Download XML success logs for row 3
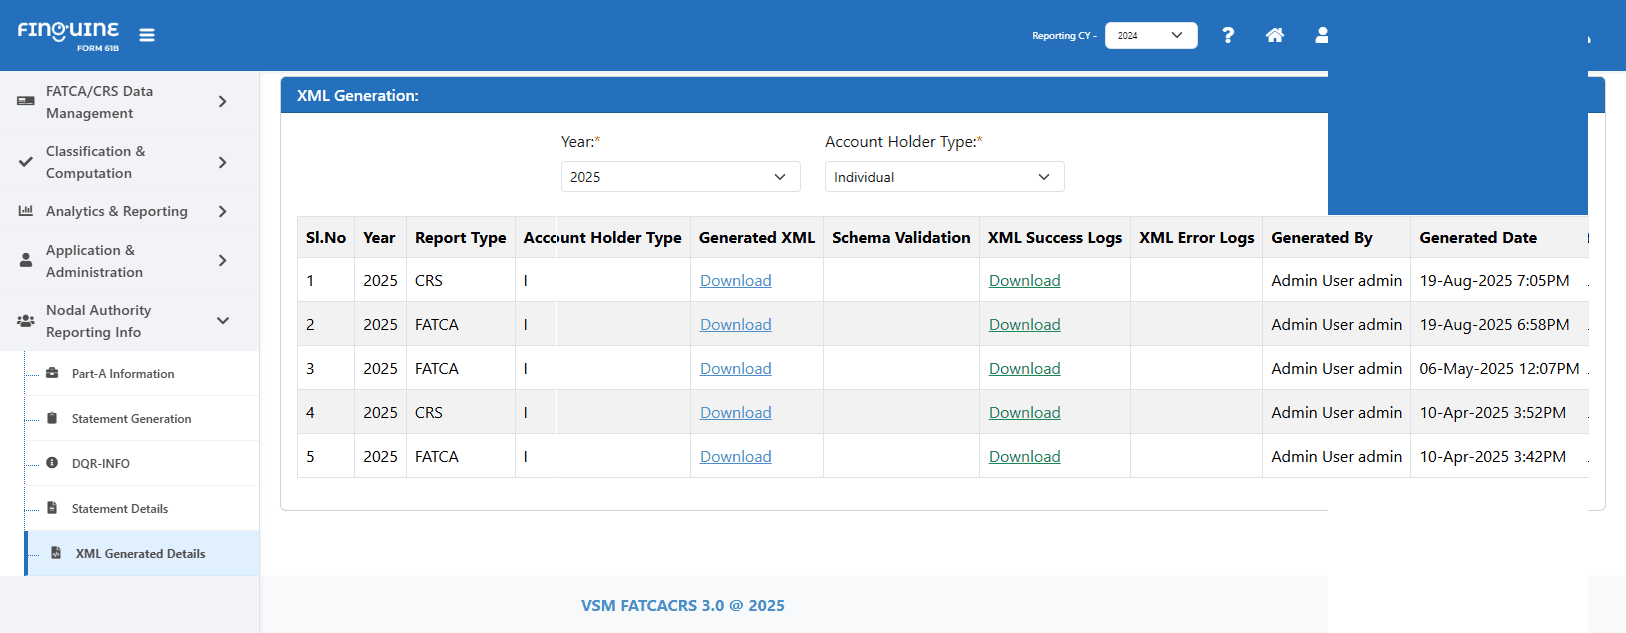1626x633 pixels. (x=1024, y=369)
